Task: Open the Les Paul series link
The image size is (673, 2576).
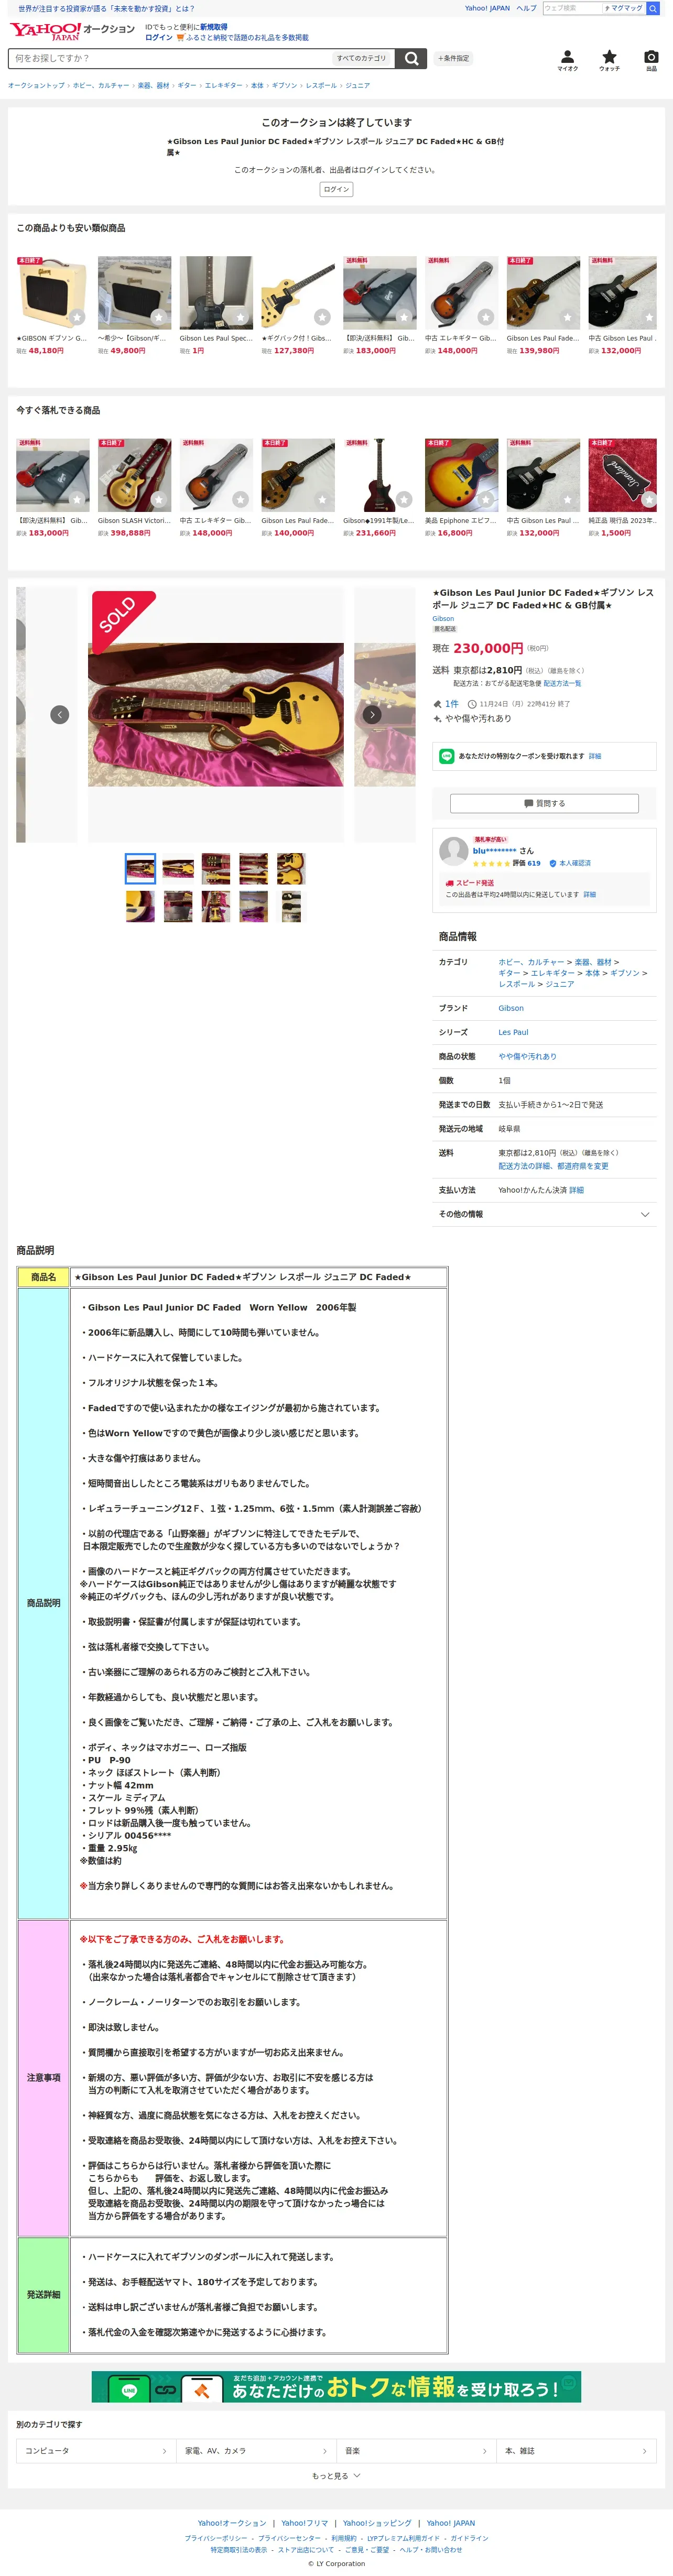Action: 513,1032
